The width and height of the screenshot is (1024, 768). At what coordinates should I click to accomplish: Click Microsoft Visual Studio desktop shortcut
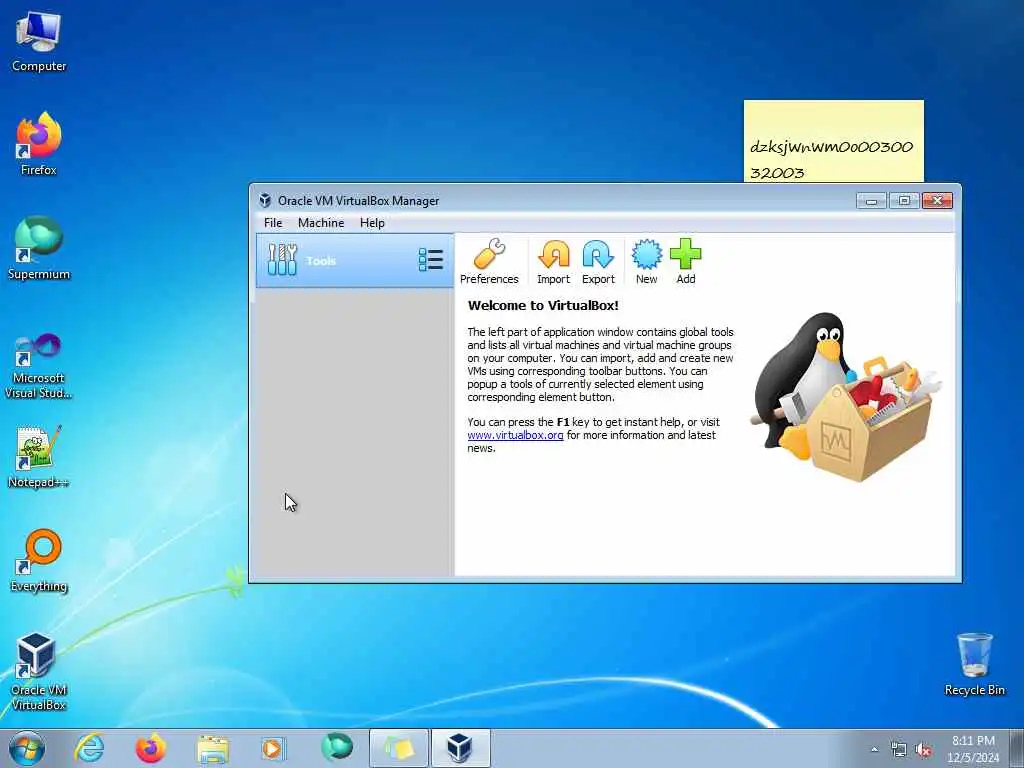tap(39, 366)
